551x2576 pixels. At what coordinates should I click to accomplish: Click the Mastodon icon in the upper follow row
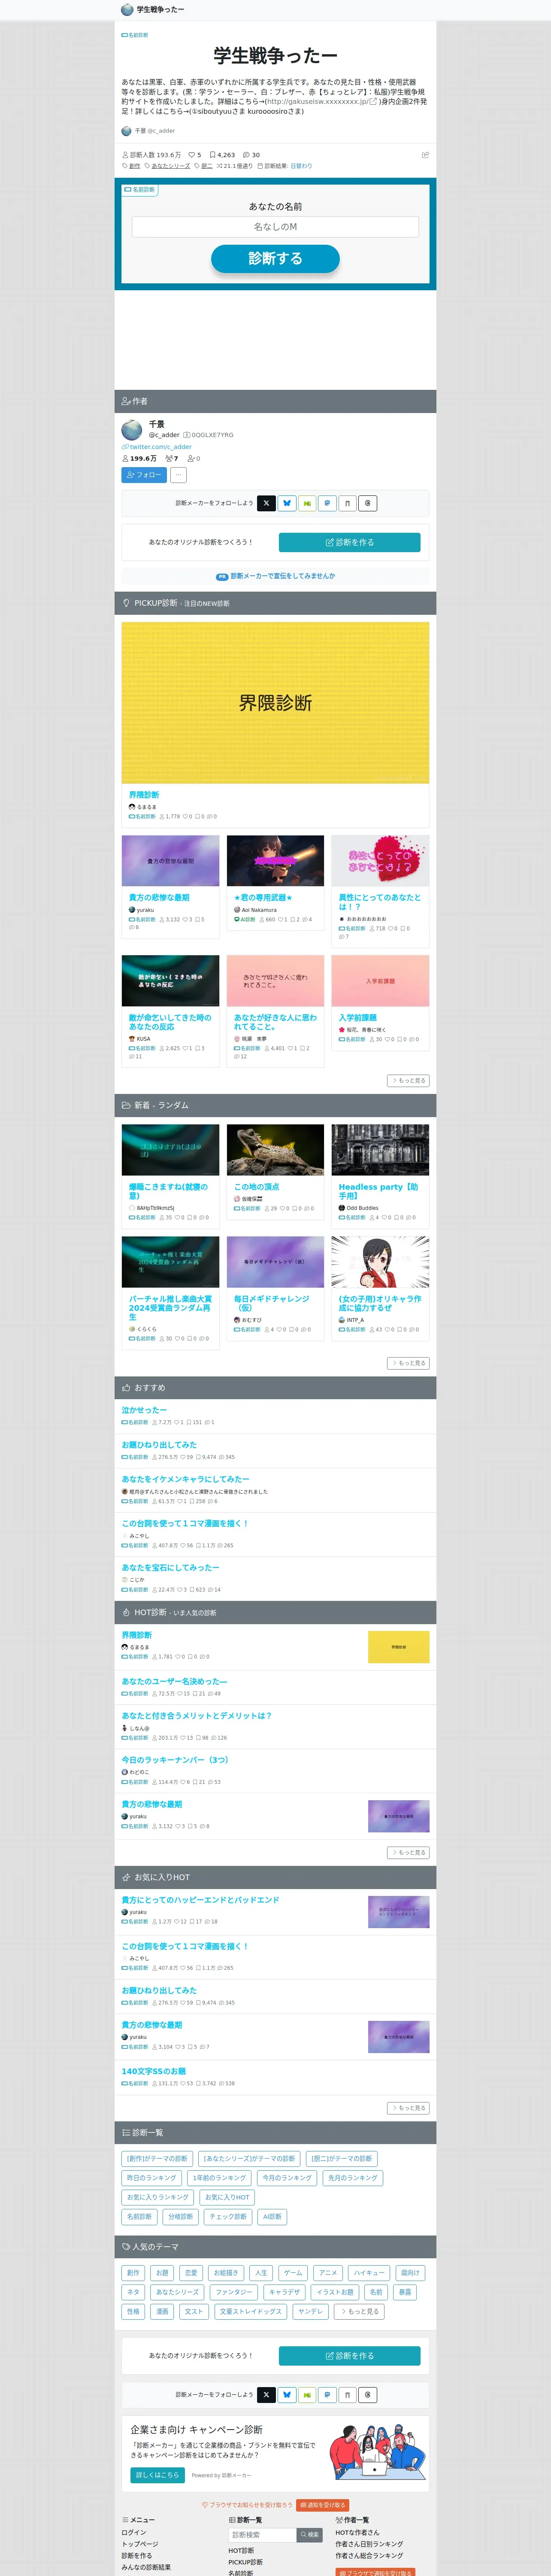pos(327,503)
